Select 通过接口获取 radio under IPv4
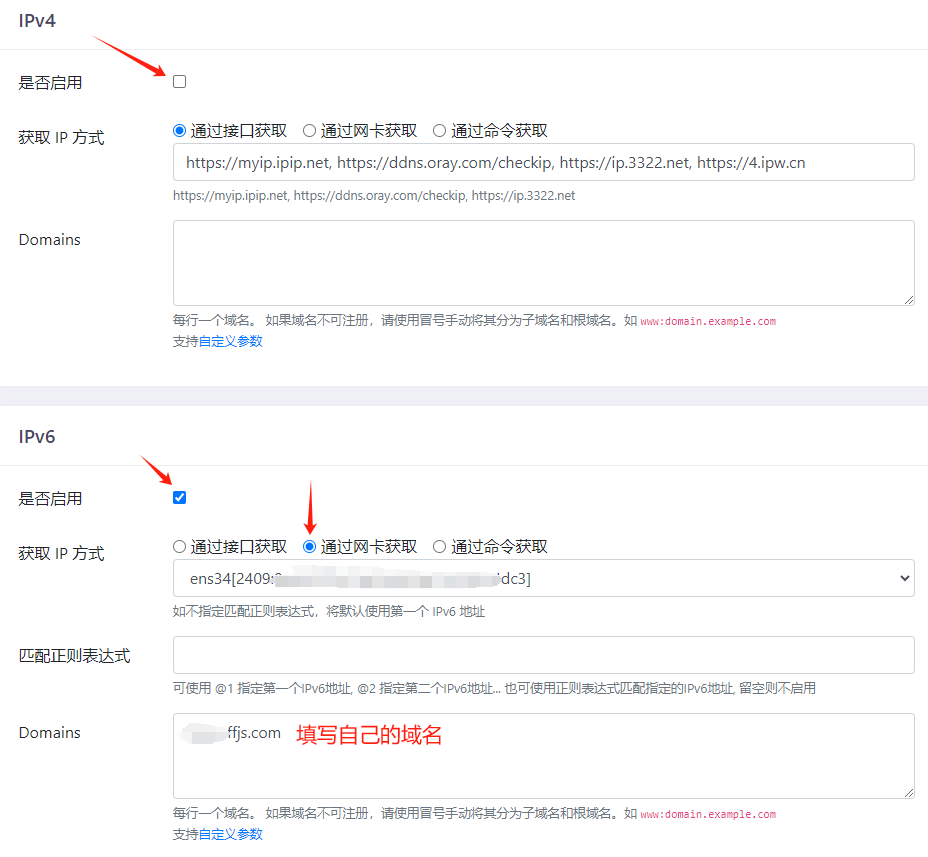Viewport: 928px width, 857px height. [x=180, y=131]
